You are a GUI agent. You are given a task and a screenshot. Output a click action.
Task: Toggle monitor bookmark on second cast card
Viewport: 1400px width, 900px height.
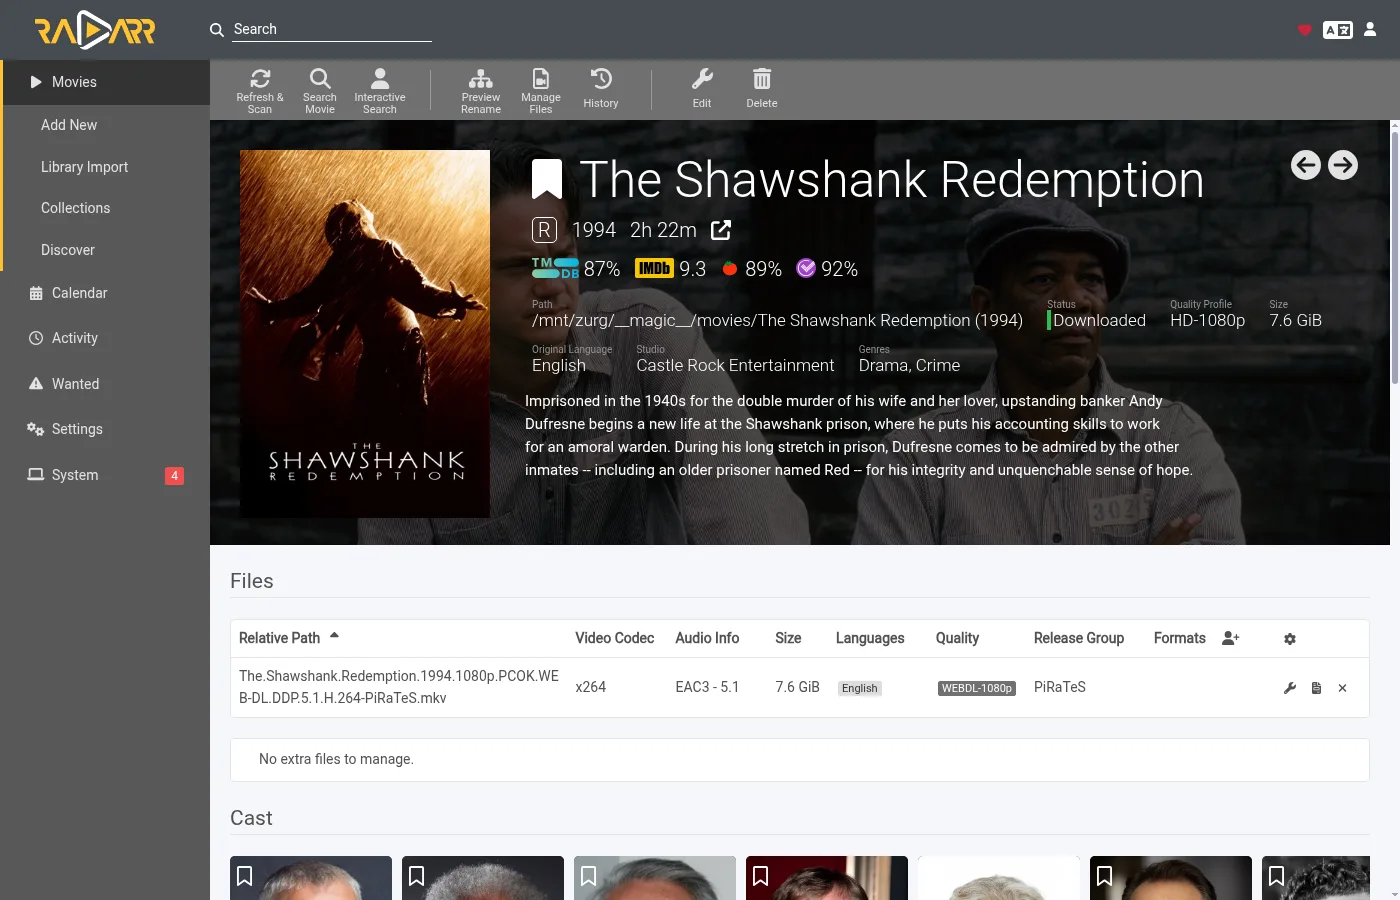(417, 876)
